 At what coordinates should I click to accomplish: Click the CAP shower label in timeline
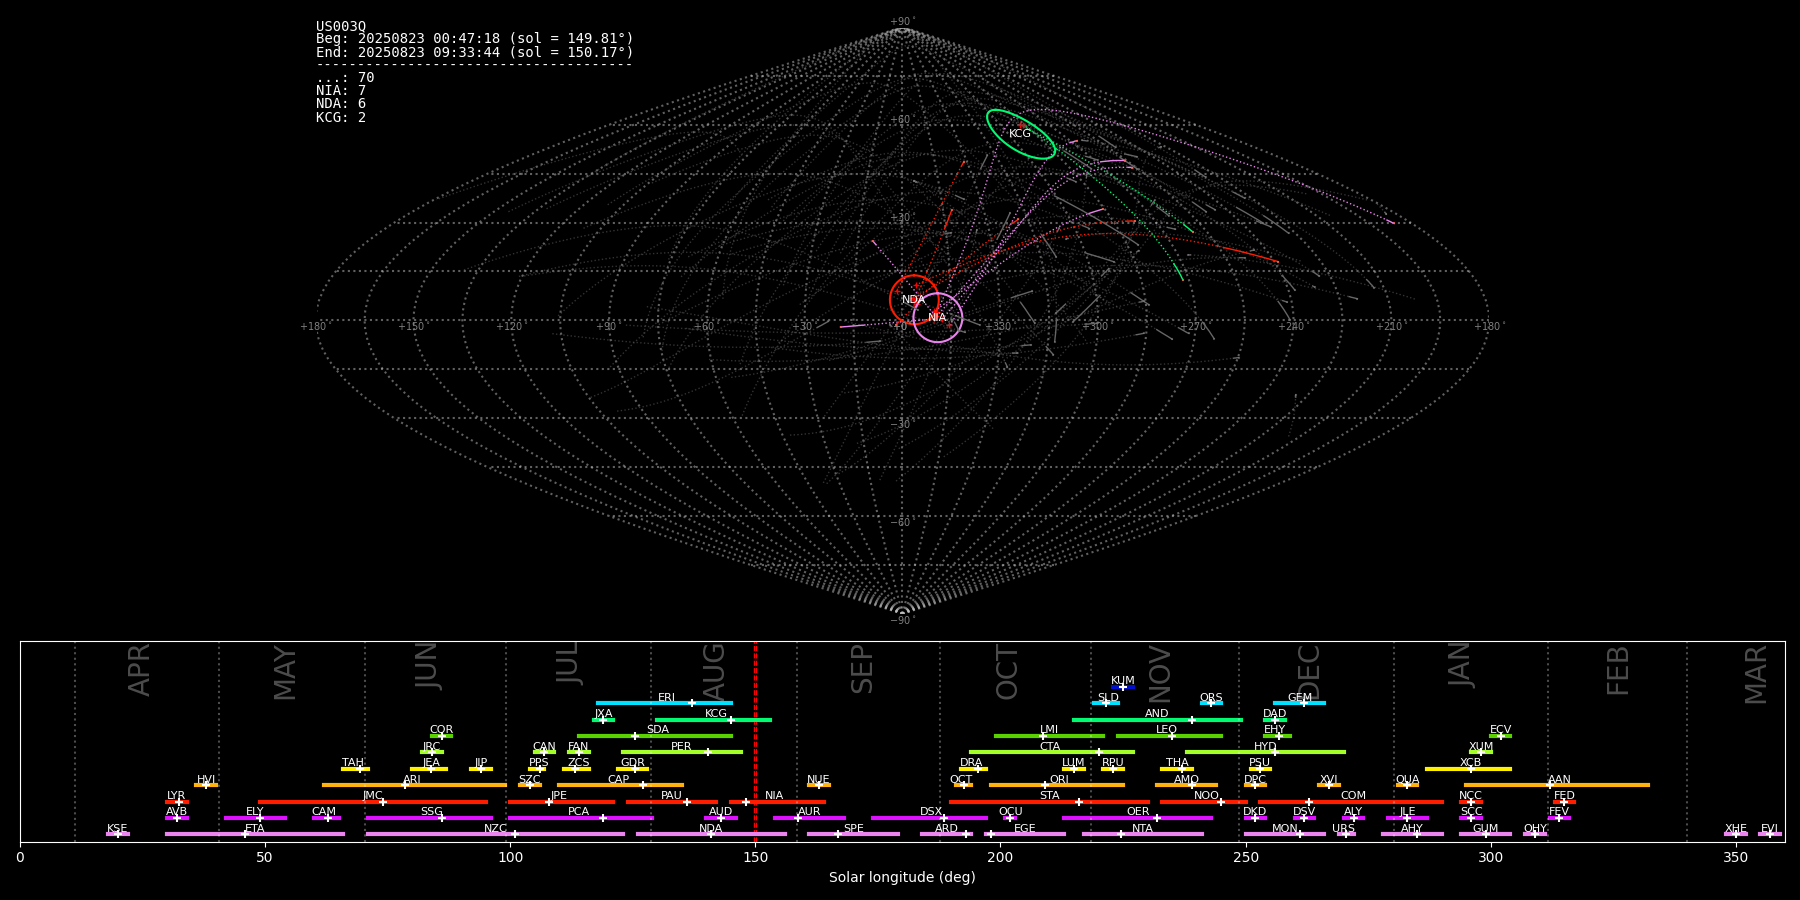click(619, 780)
